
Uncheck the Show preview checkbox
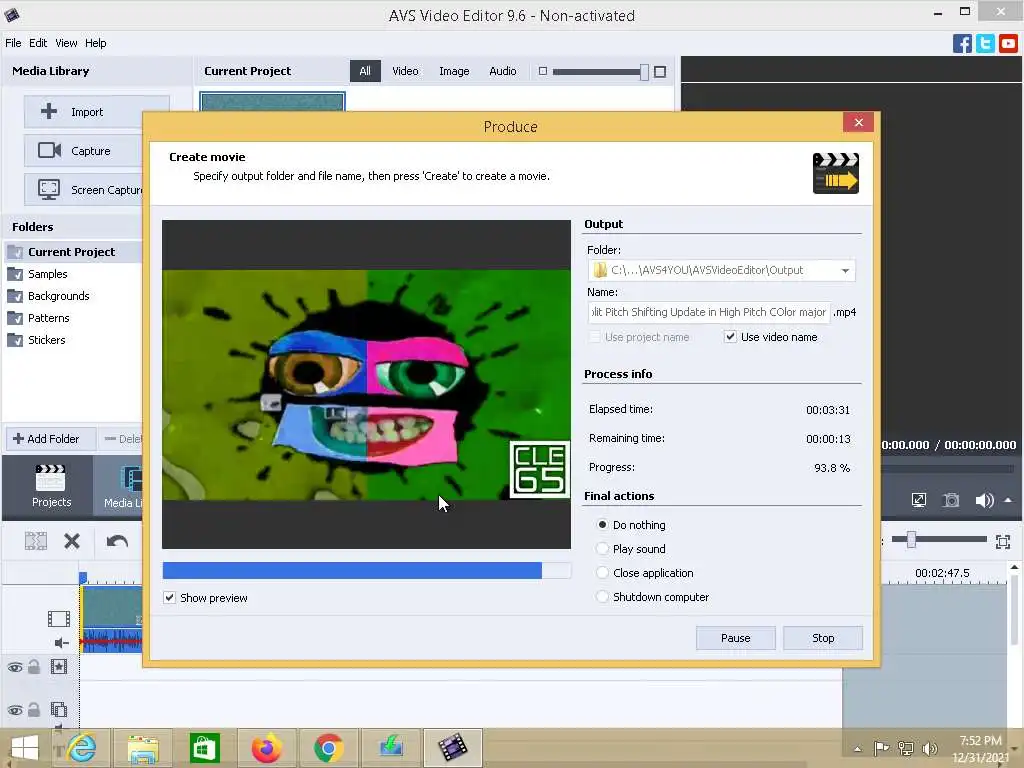[170, 598]
